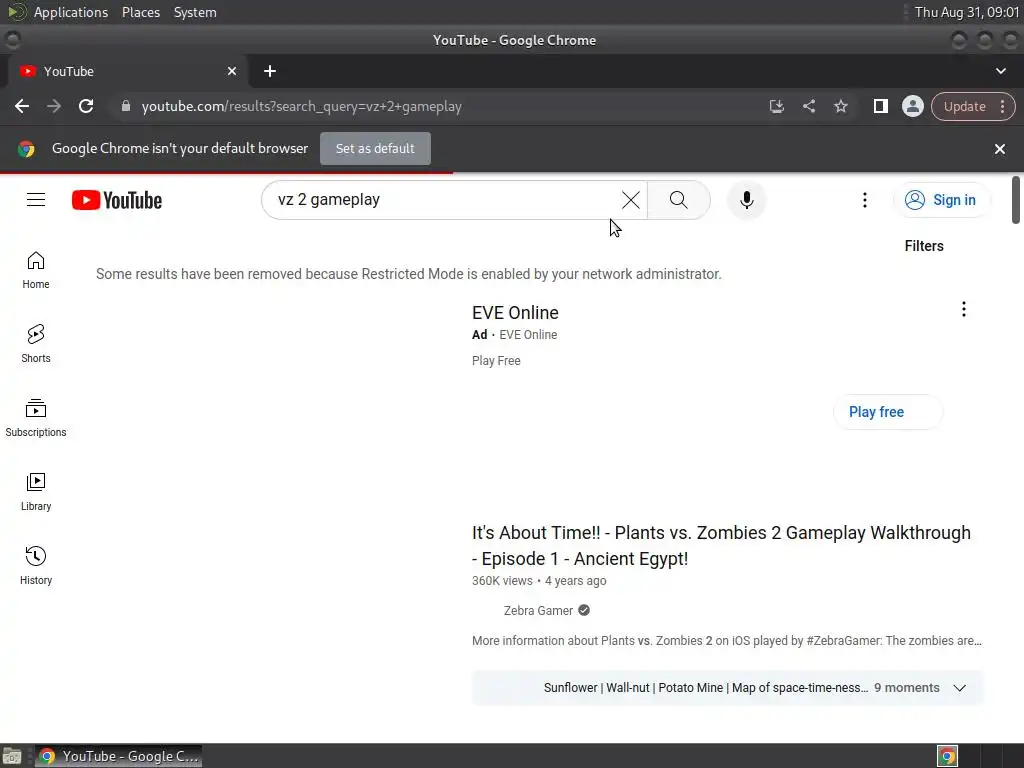The image size is (1024, 768).
Task: Open the Zebra Gamer channel
Action: tap(538, 611)
